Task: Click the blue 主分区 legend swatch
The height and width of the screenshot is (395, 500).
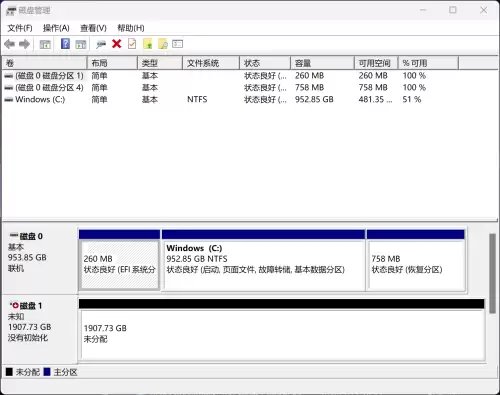Action: pos(47,372)
